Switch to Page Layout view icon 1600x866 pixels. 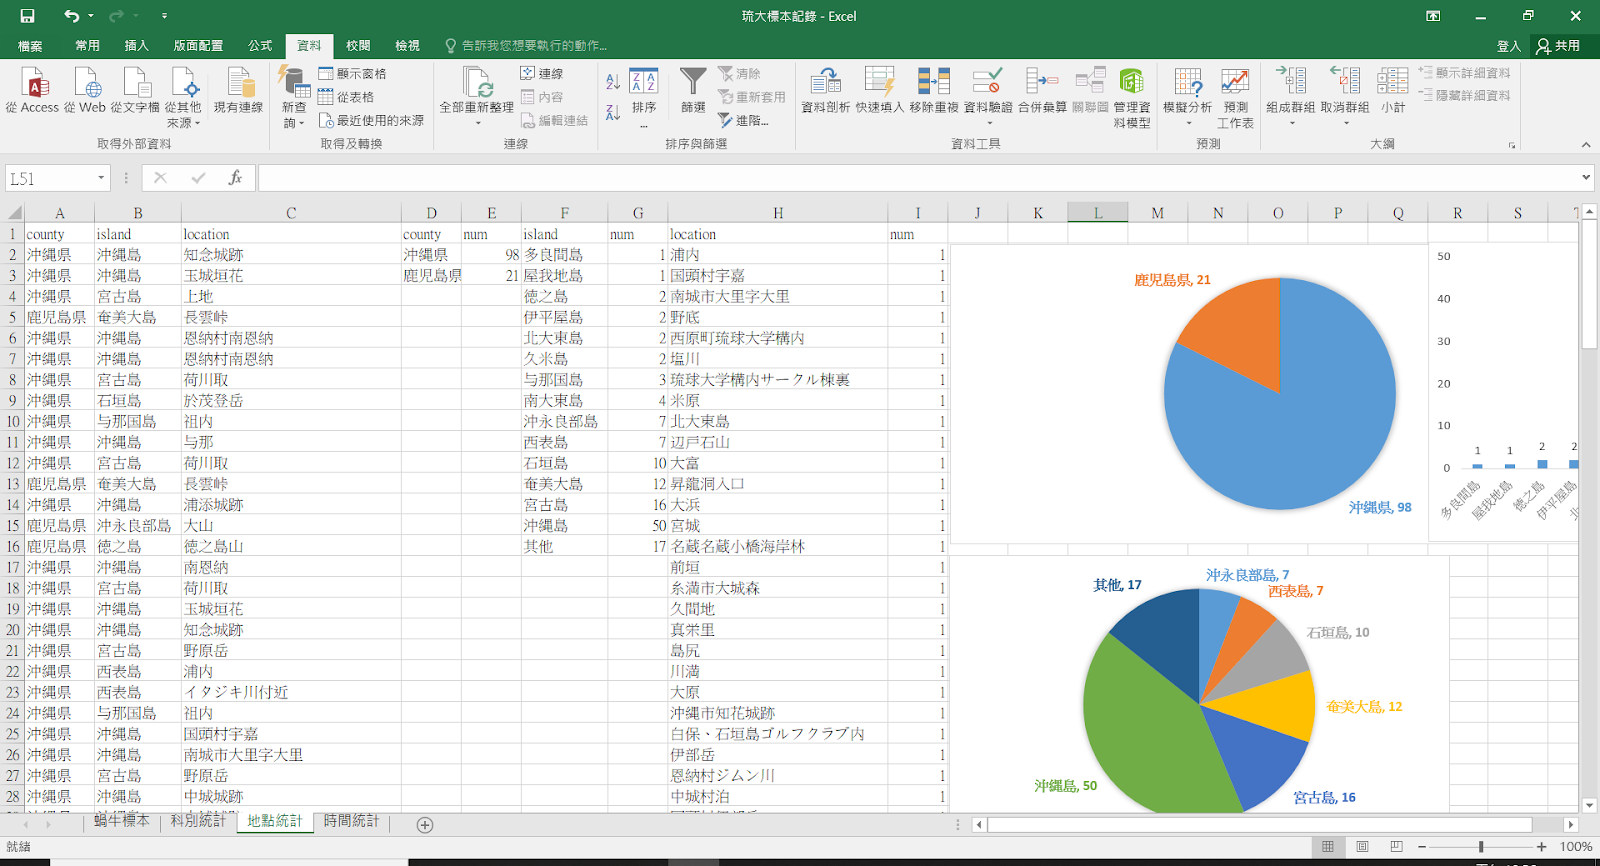(1362, 846)
